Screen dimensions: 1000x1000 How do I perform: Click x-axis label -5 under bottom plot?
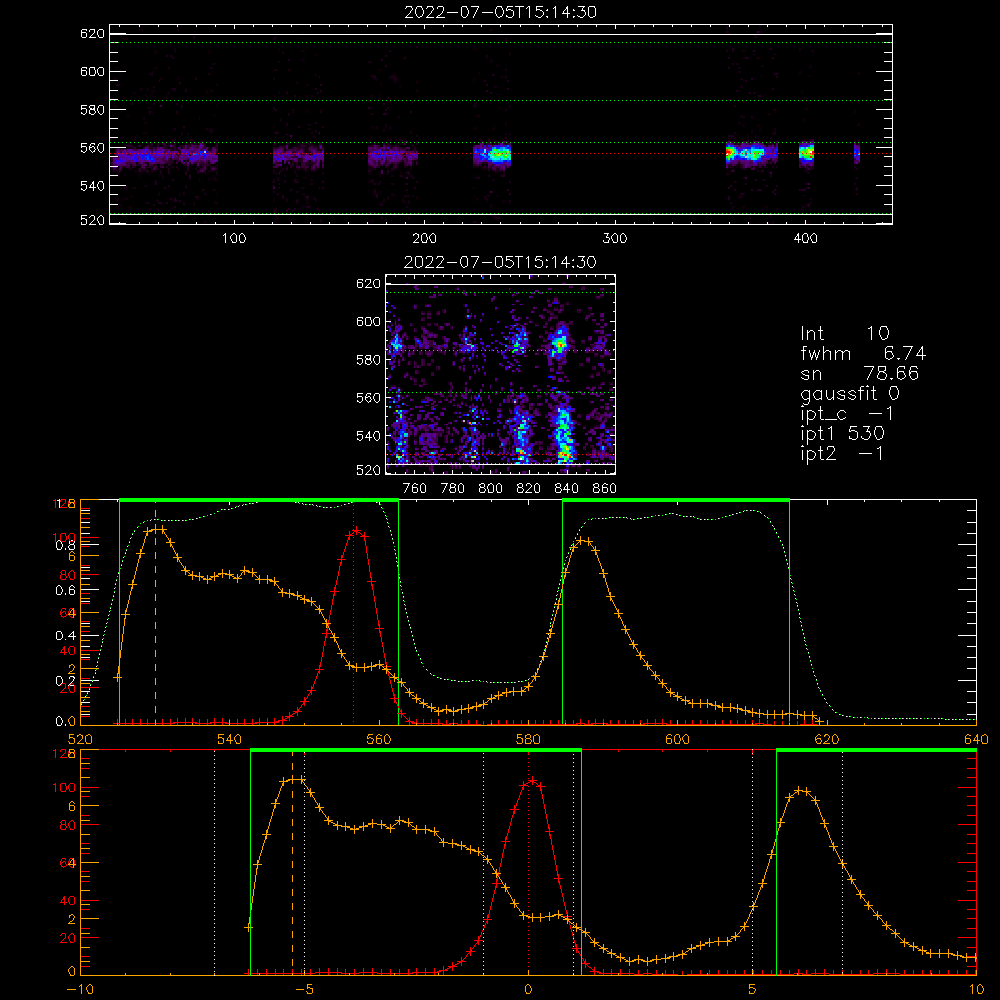(x=305, y=989)
